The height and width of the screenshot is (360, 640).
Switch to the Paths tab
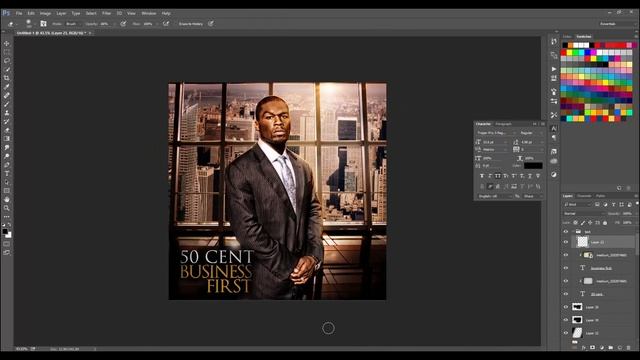(600, 196)
